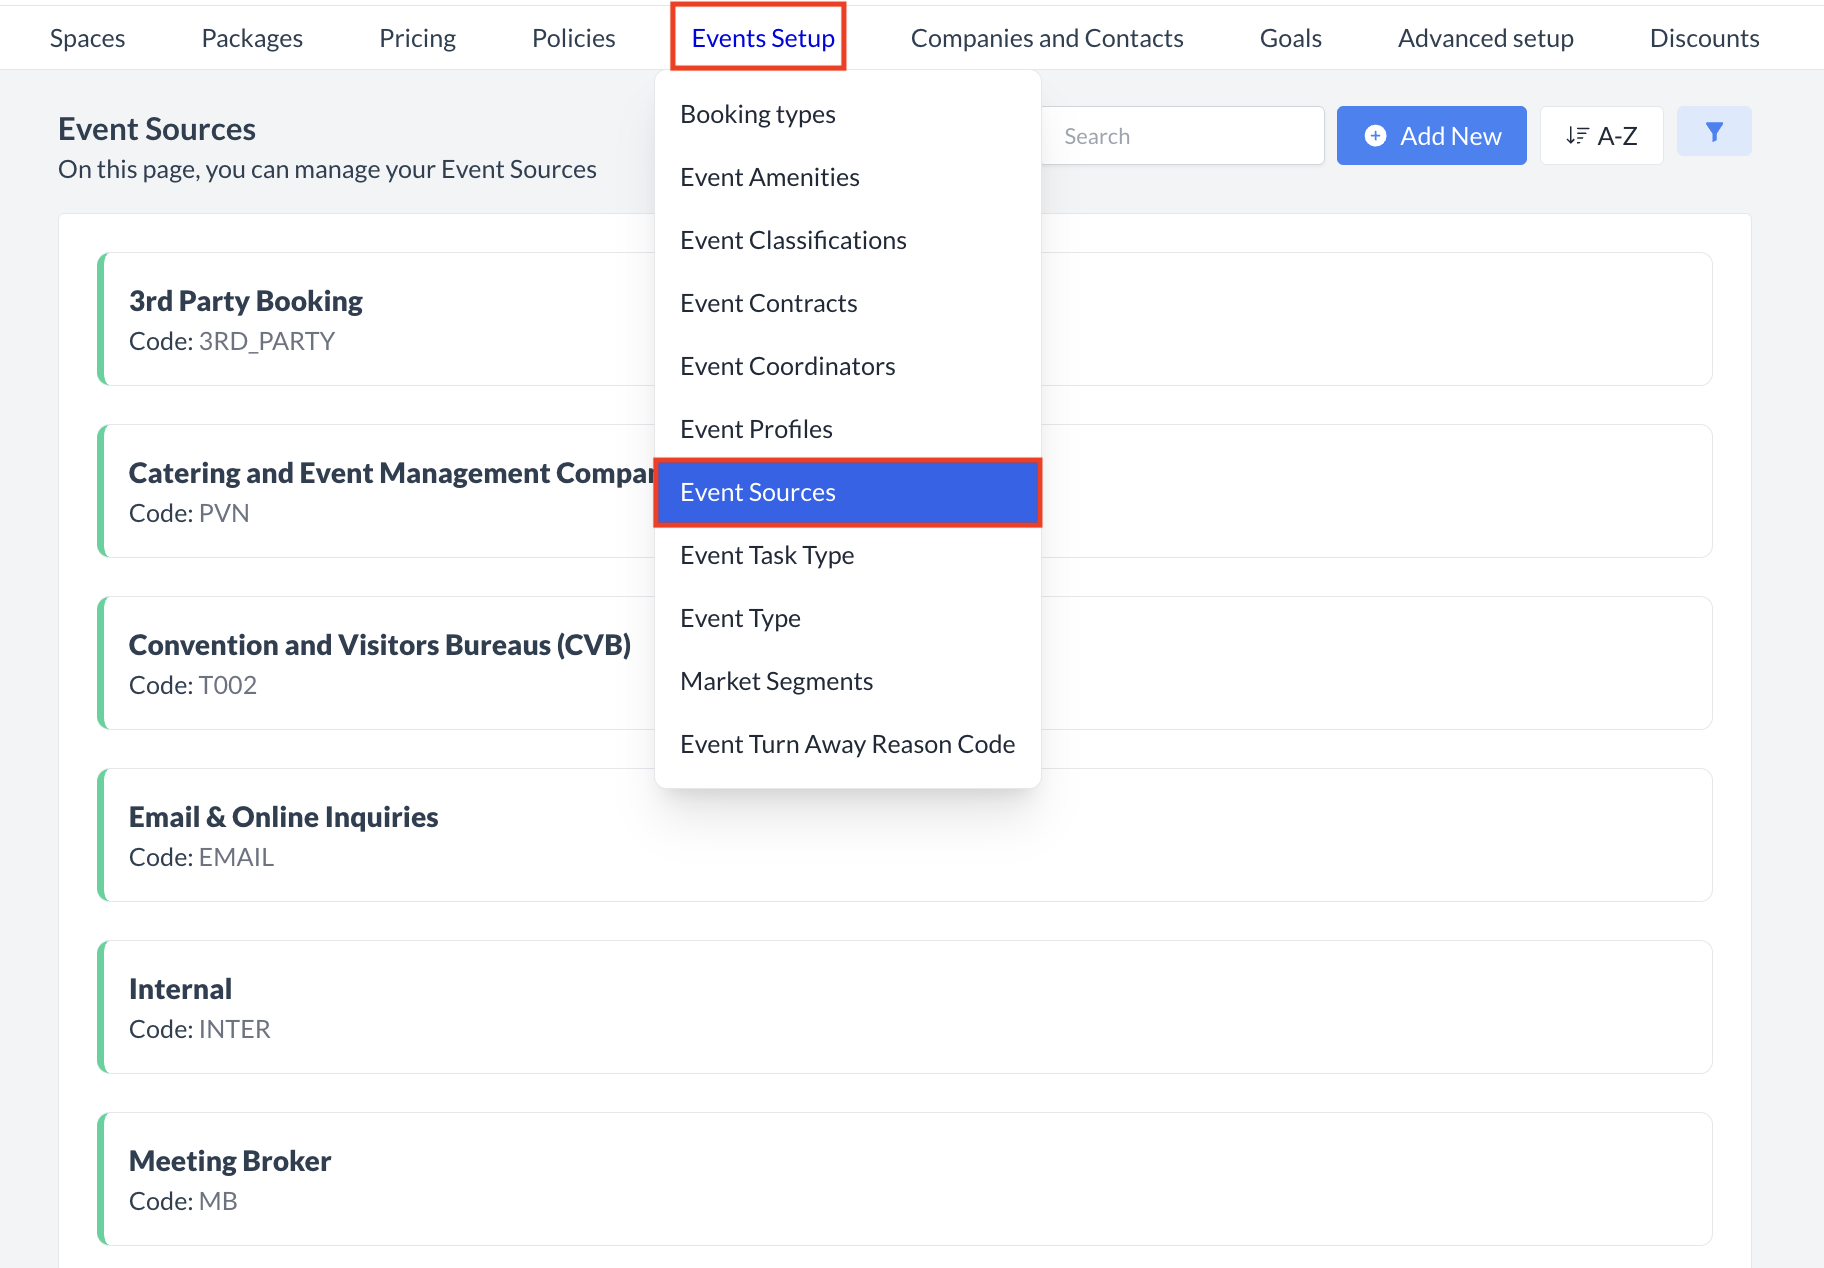Click the plus icon on Add New
The width and height of the screenshot is (1824, 1268).
point(1376,135)
